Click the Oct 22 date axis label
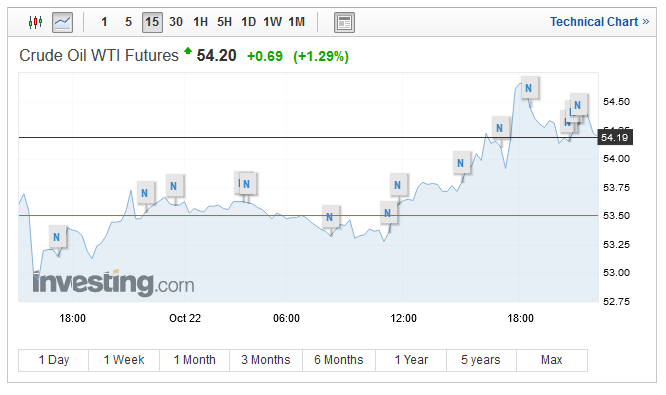This screenshot has height=395, width=666. click(185, 318)
